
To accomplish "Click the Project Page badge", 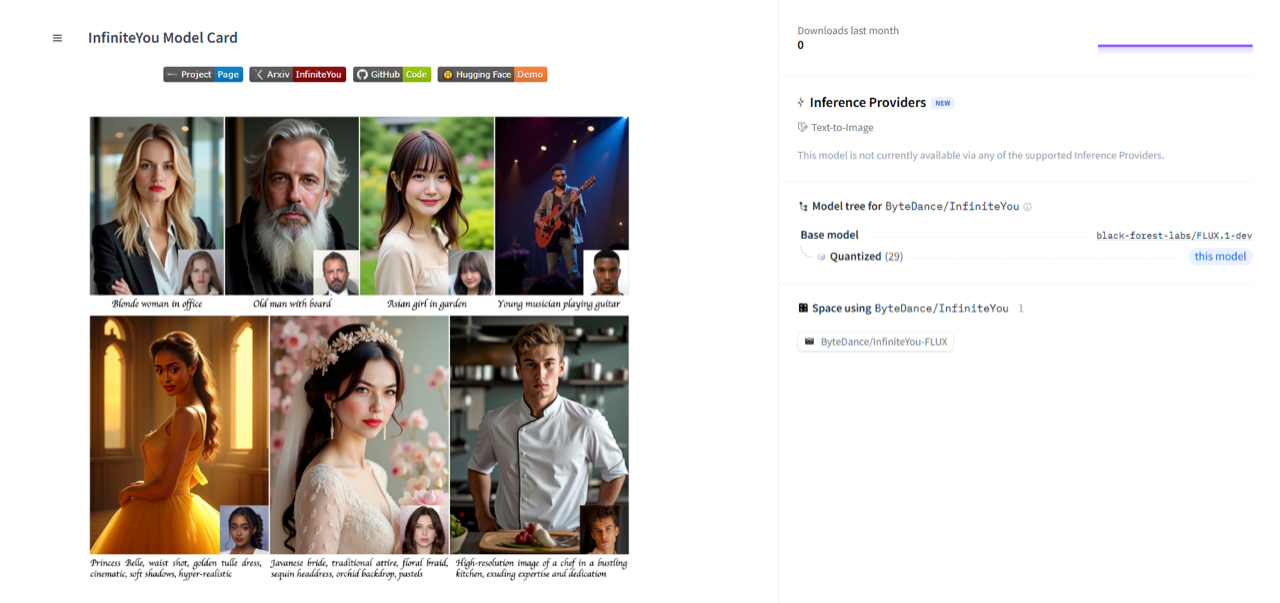I will 203,74.
